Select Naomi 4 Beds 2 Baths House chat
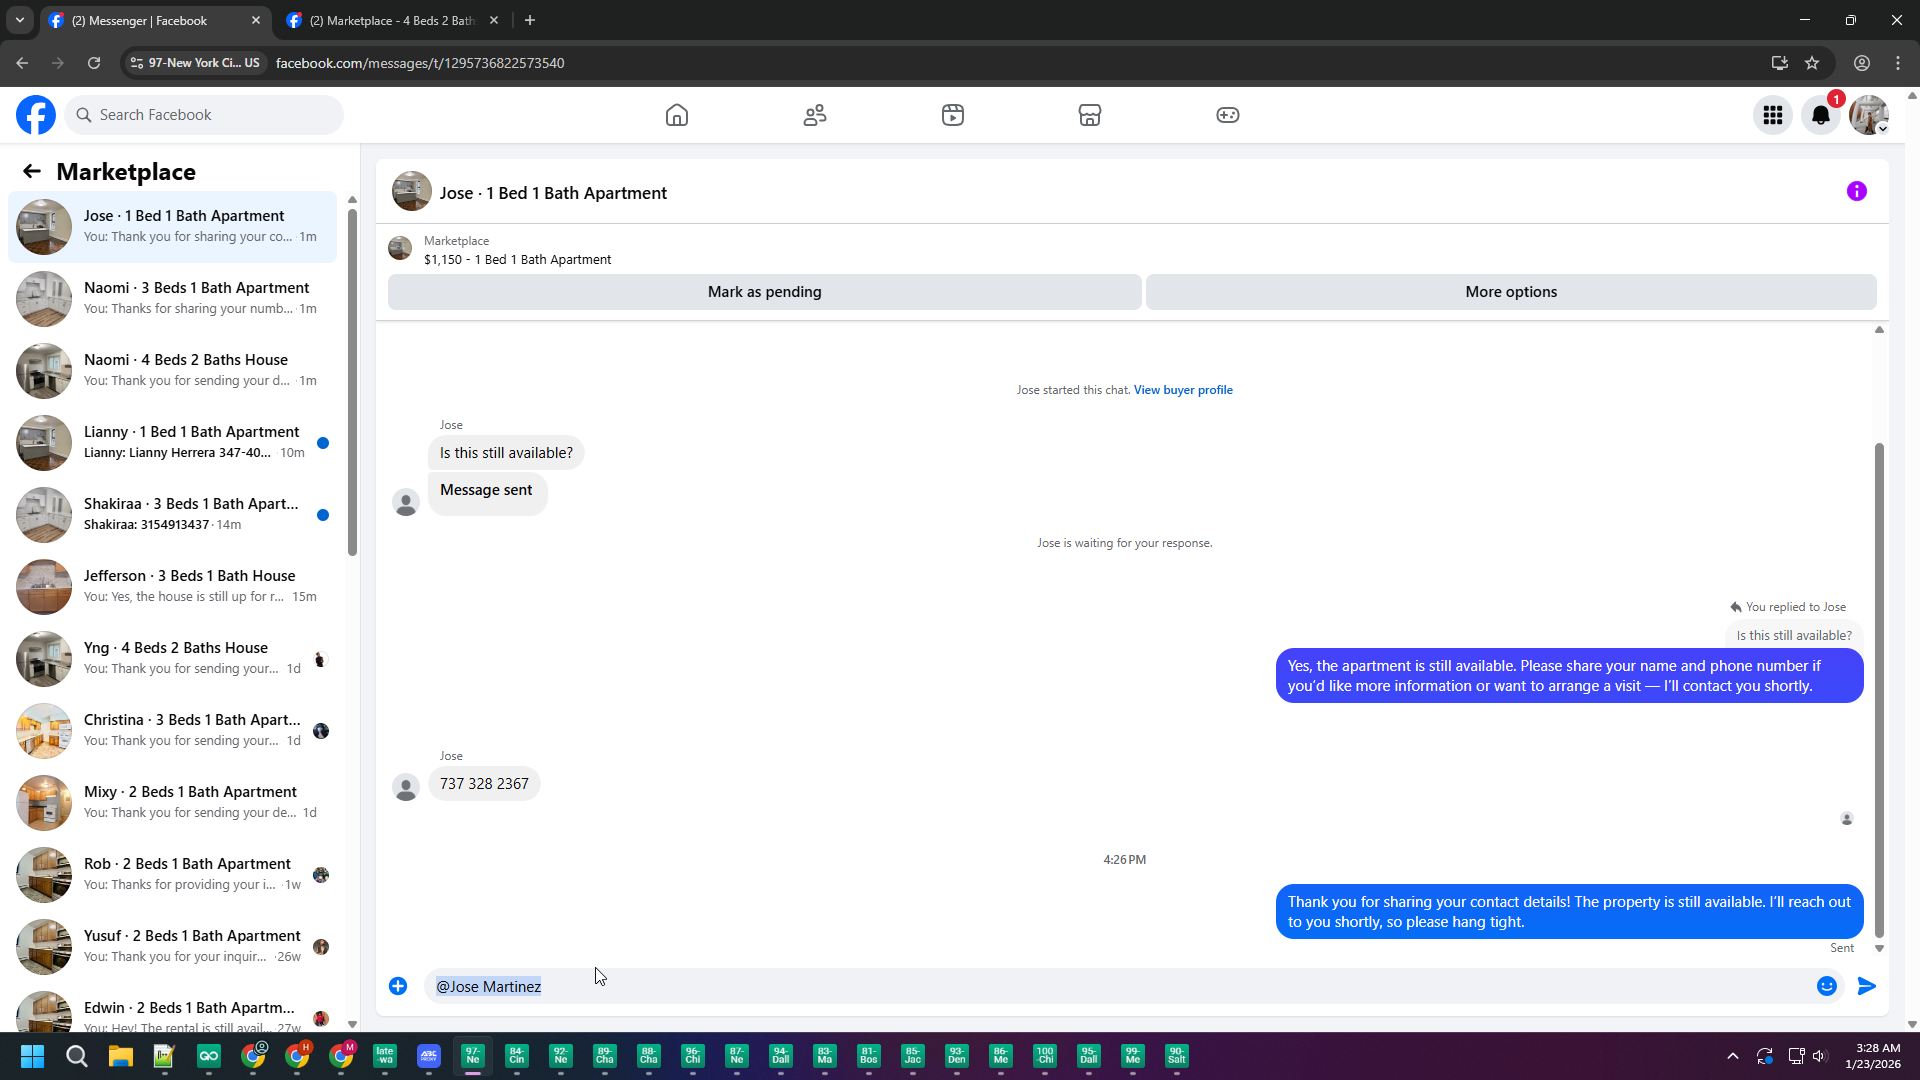 coord(172,371)
